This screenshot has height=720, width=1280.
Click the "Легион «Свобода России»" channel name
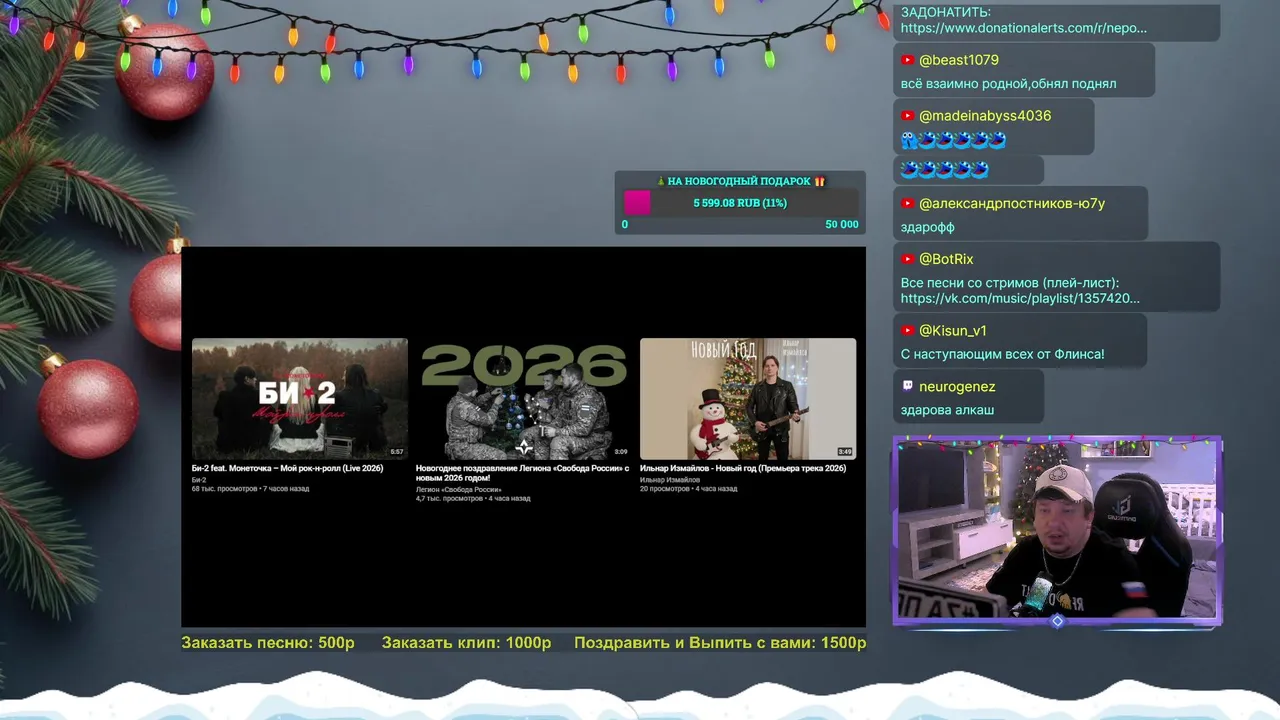[459, 490]
